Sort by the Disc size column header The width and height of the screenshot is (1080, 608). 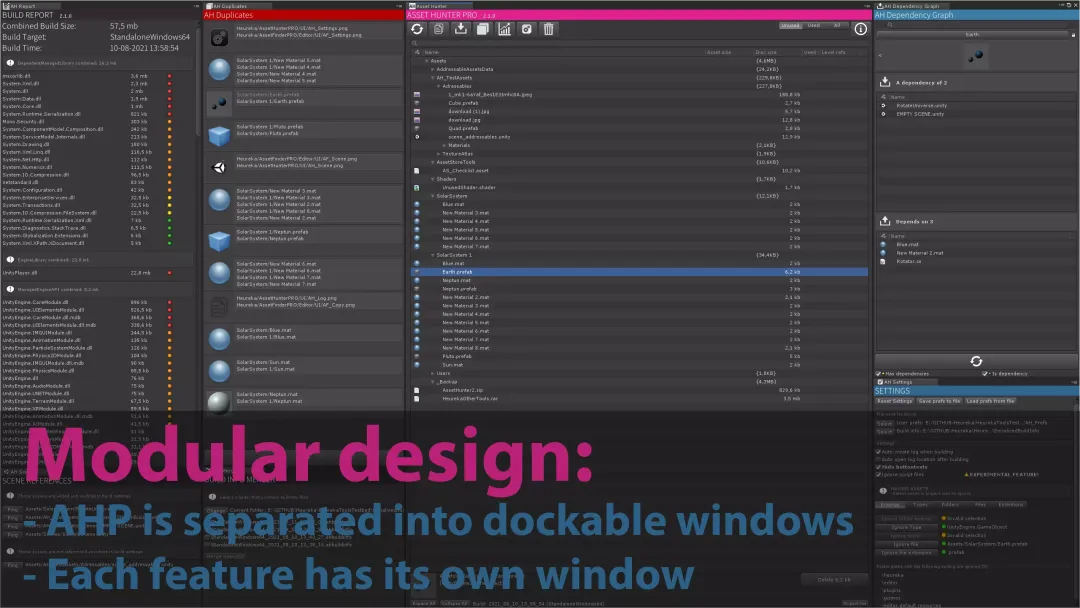766,52
